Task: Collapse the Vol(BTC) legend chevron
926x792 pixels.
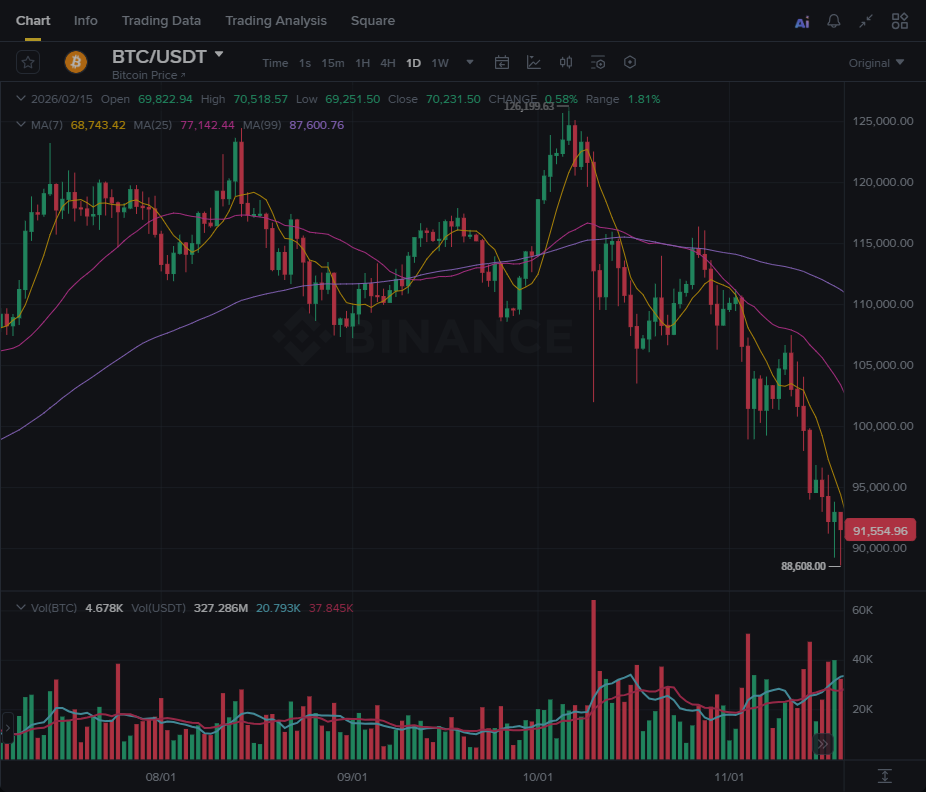Action: (21, 607)
